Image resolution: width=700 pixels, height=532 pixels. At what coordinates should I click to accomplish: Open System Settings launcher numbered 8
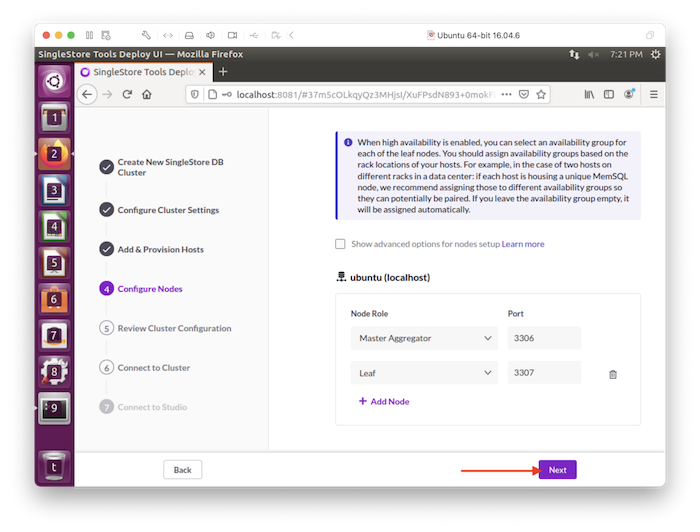(x=54, y=372)
